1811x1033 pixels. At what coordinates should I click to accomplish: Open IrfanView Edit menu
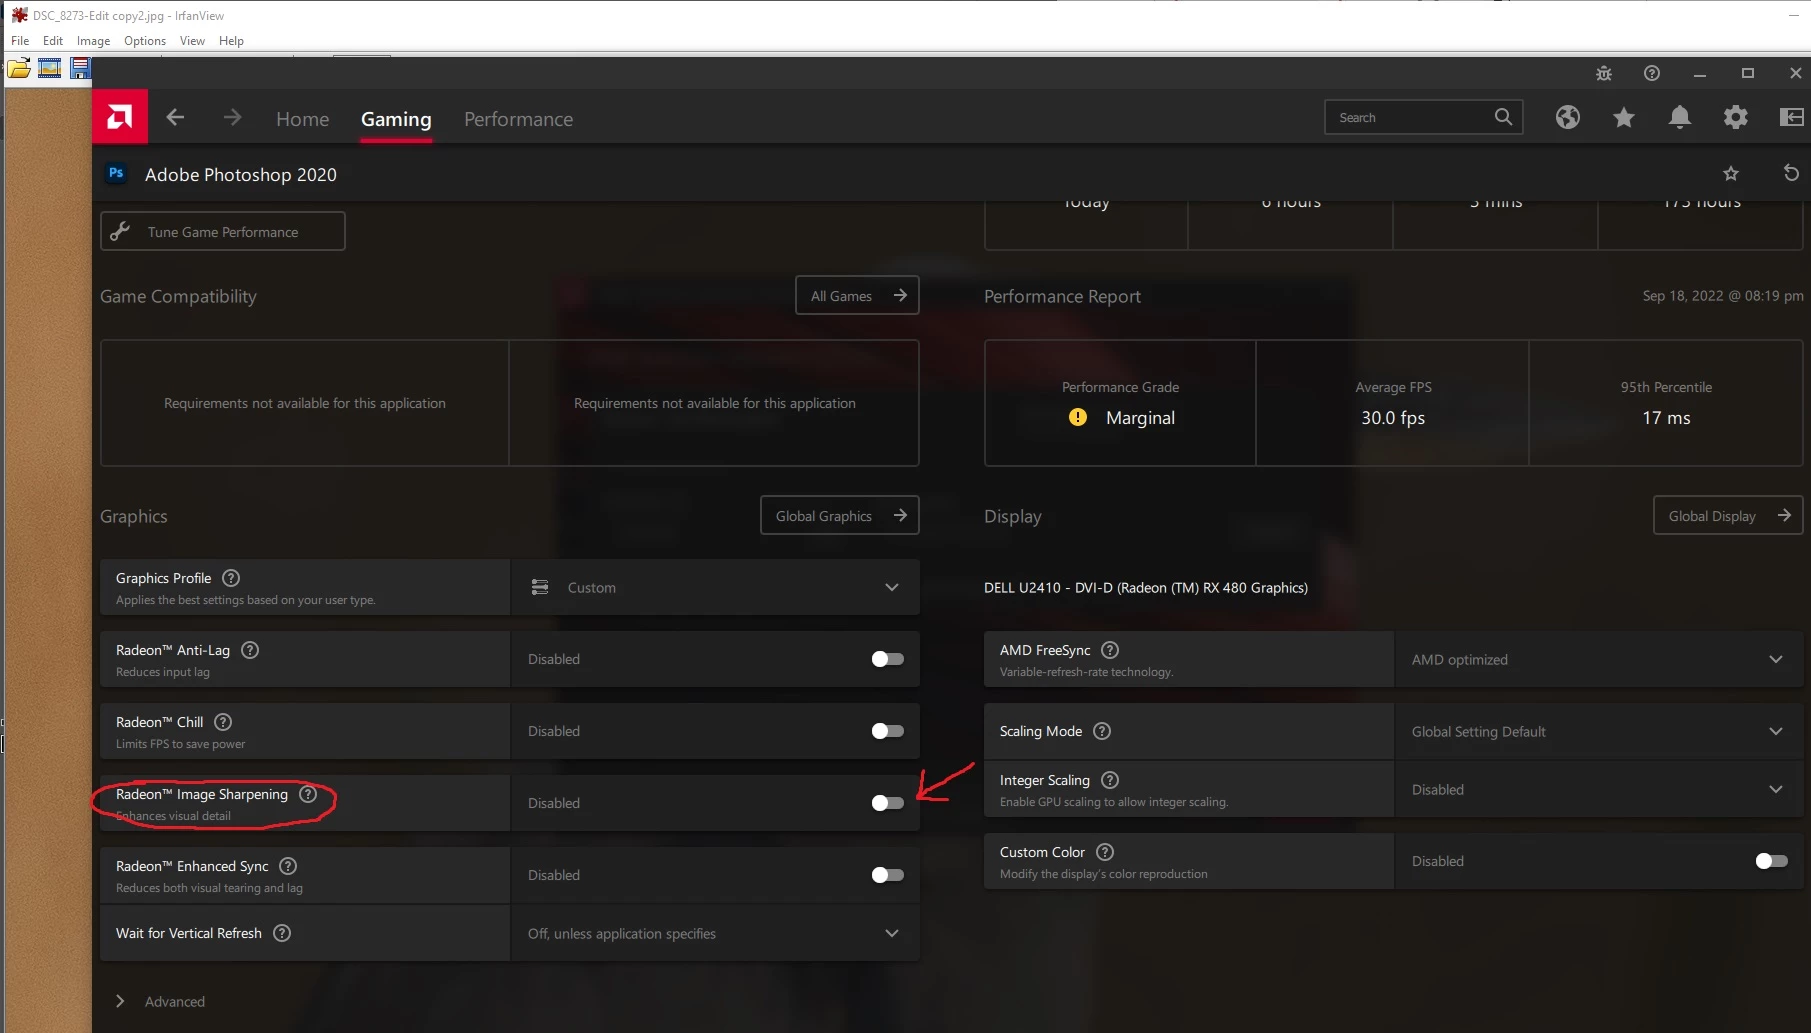click(53, 41)
